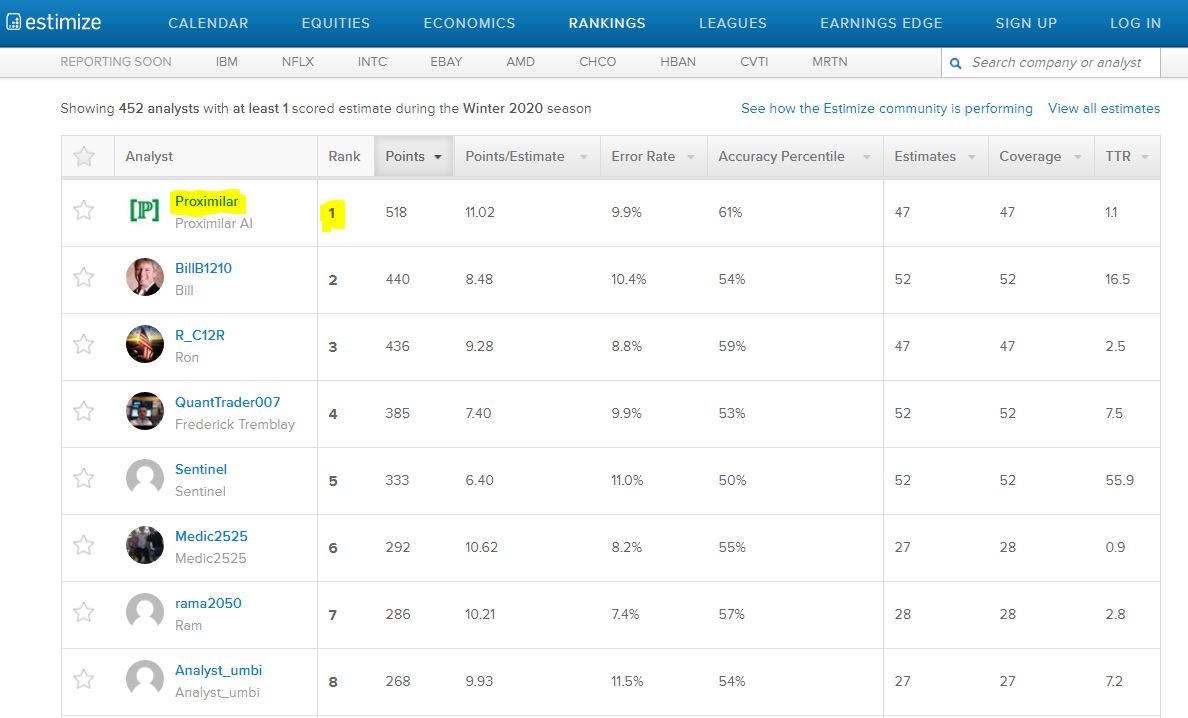
Task: Open CHCO reporting soon ticker
Action: (598, 62)
